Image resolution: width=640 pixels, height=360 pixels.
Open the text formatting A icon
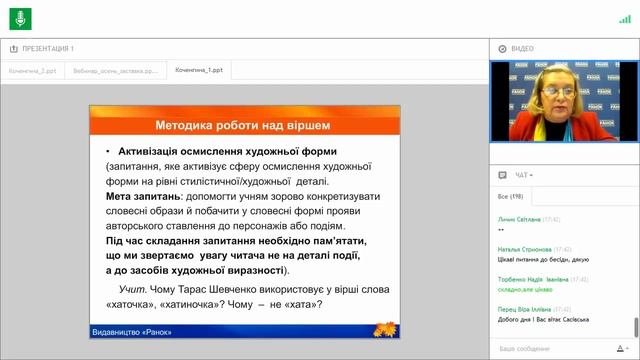622,349
